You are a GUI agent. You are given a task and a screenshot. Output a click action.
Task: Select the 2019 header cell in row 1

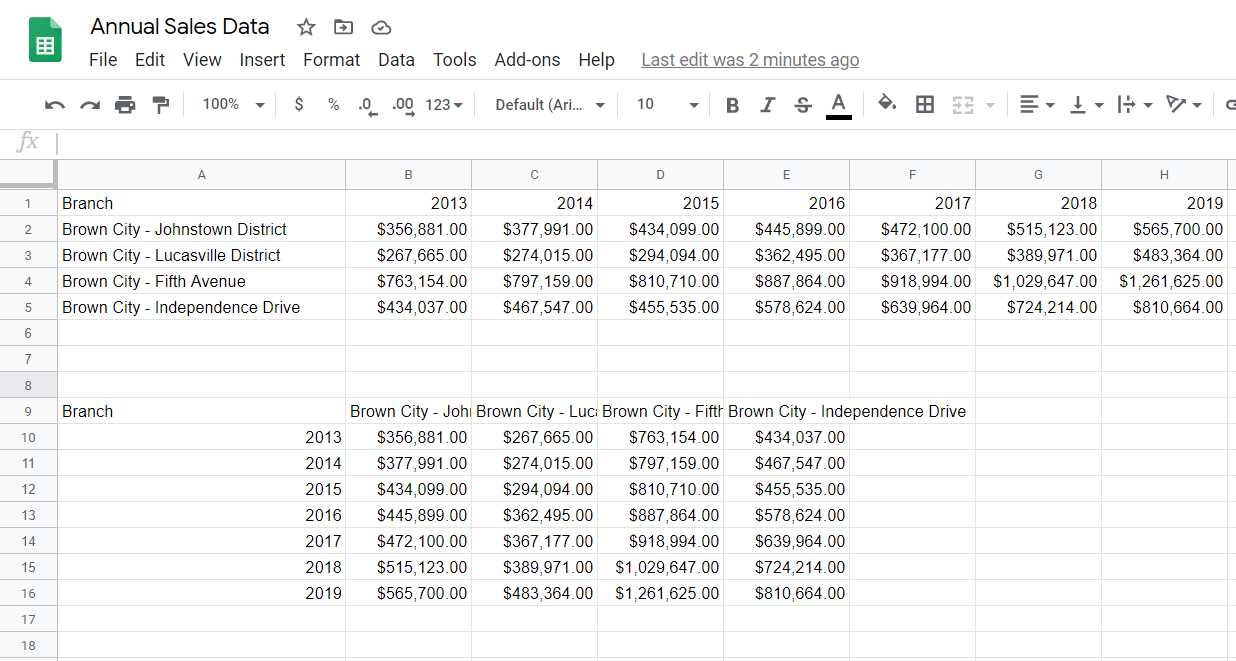(1164, 203)
